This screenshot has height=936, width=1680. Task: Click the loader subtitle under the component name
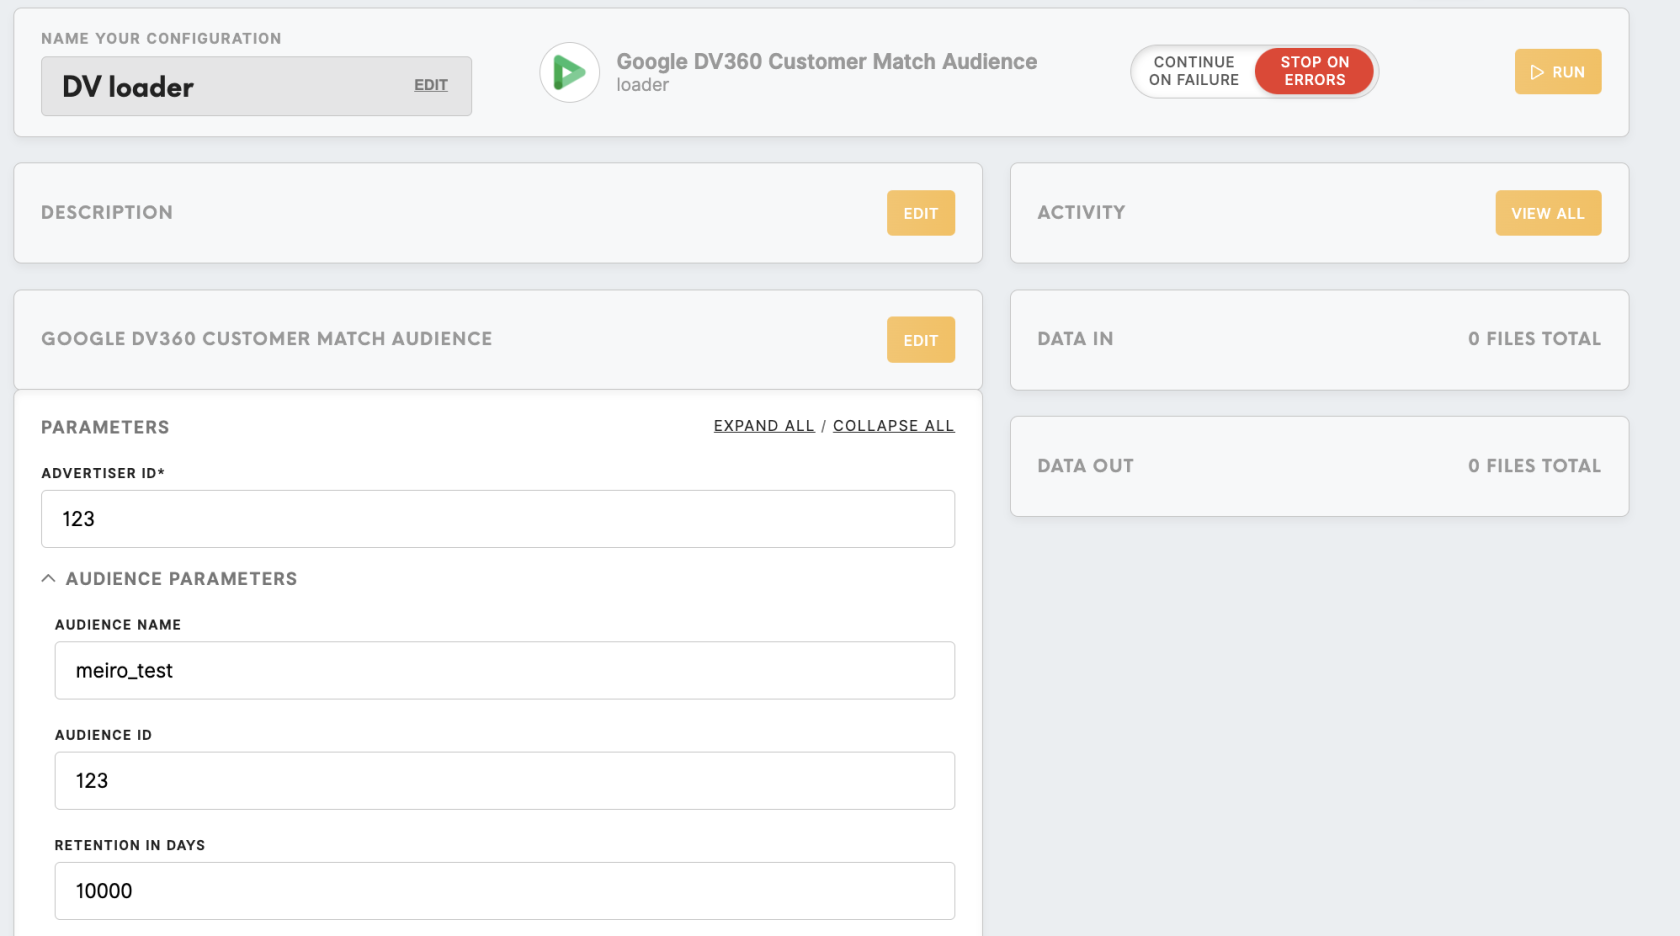[642, 85]
